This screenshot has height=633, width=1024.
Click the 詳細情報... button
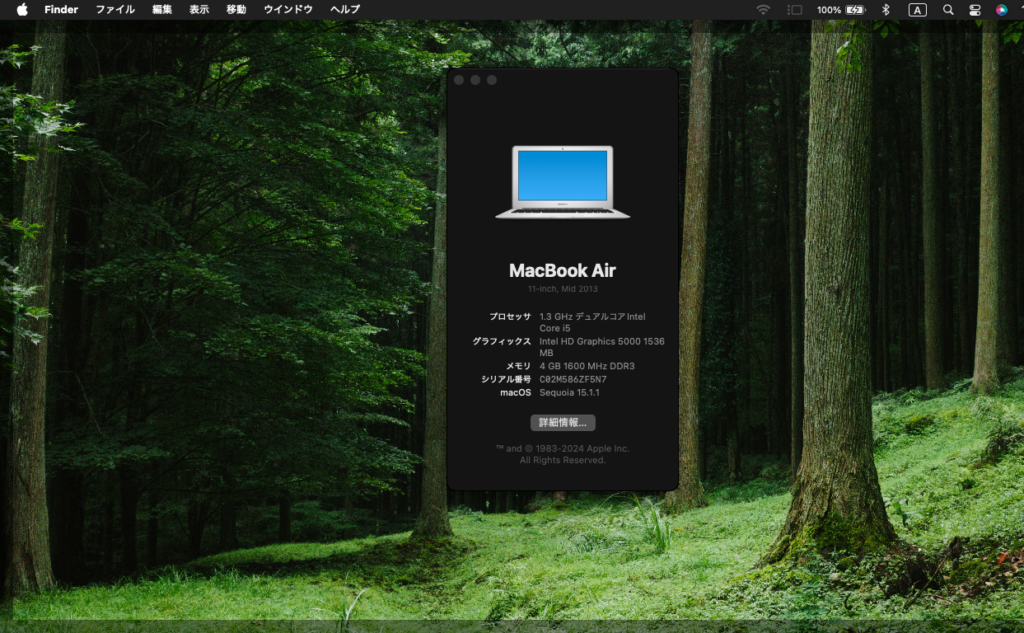pyautogui.click(x=562, y=423)
